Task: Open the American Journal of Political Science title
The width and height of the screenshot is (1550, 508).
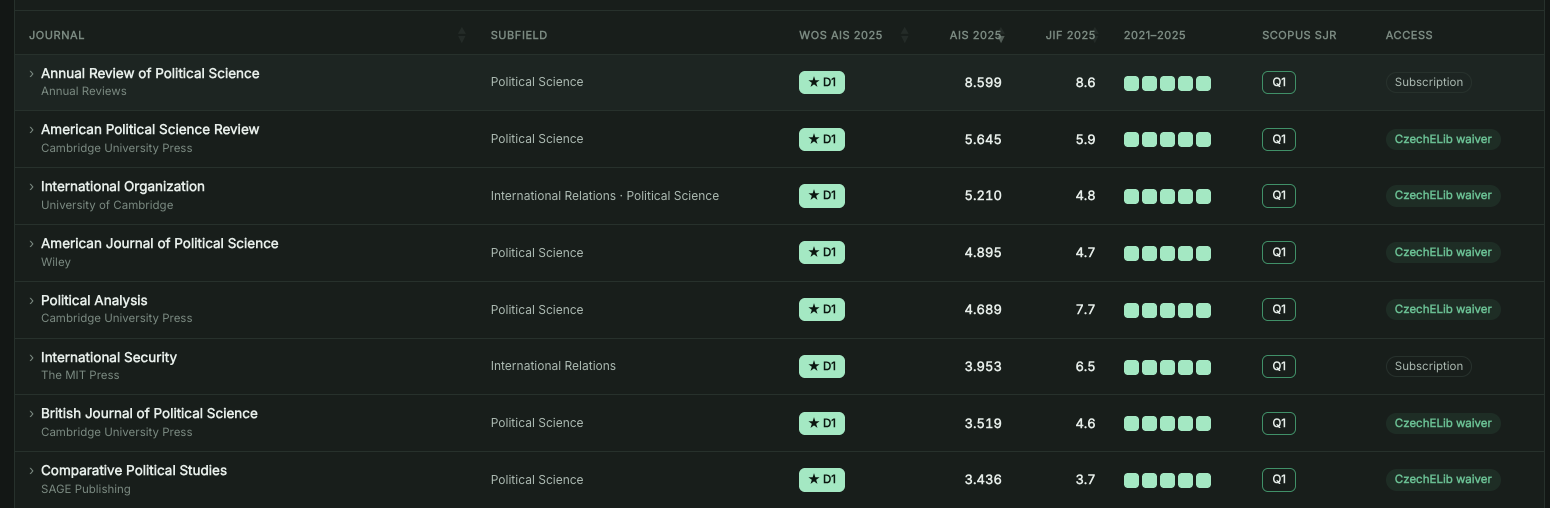Action: pos(160,243)
